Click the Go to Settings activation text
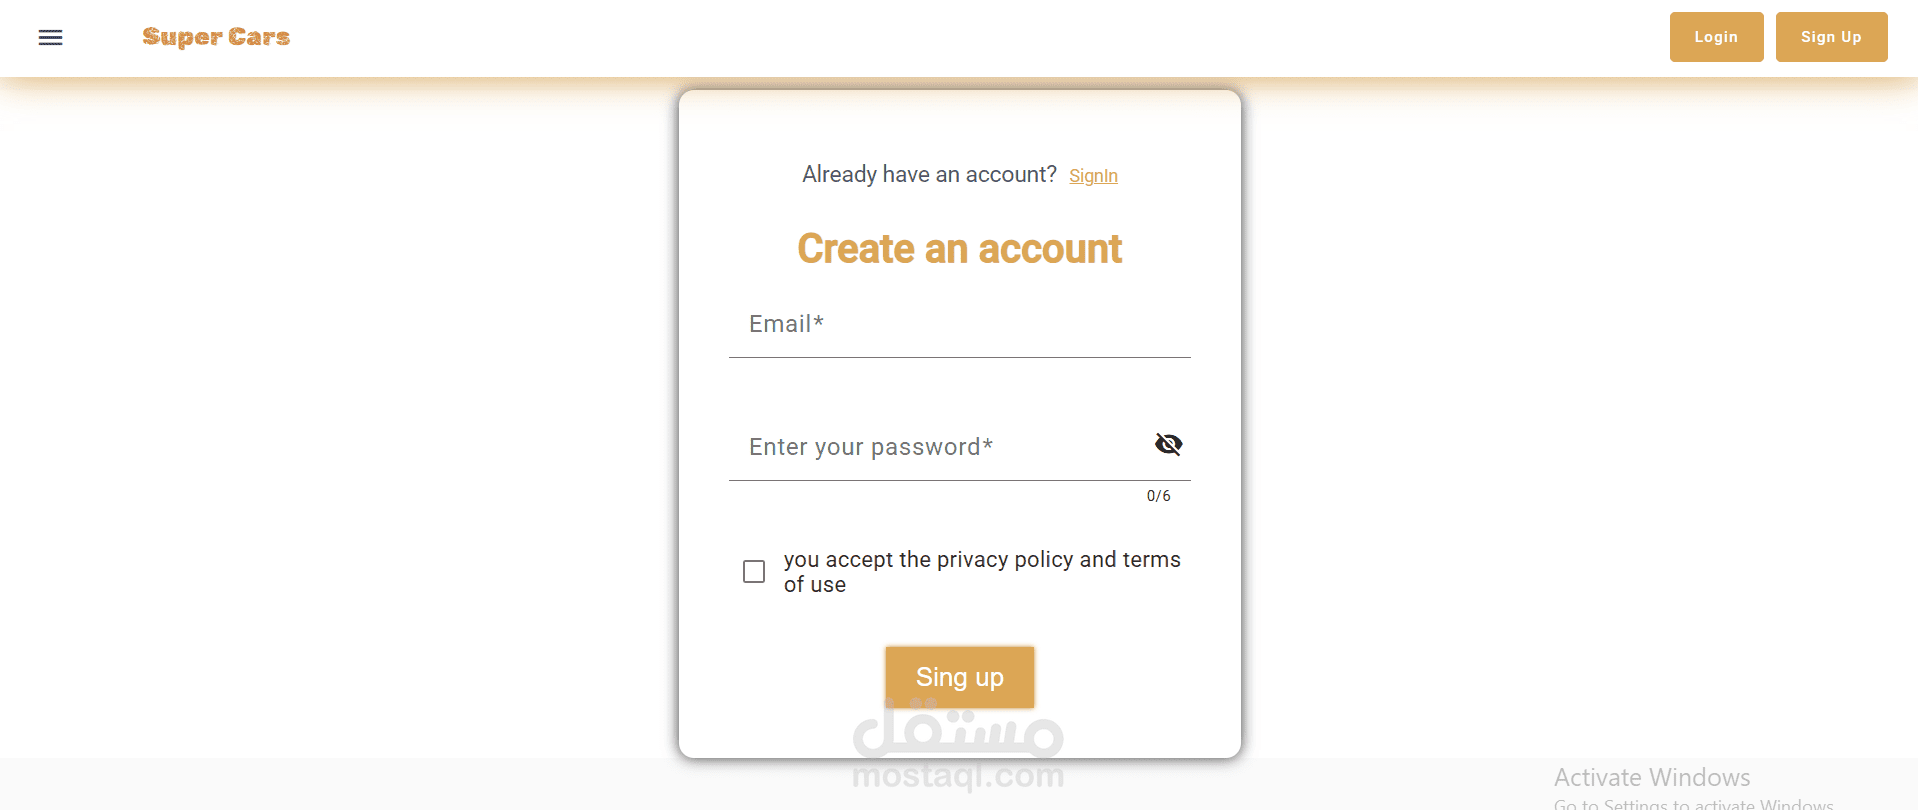This screenshot has width=1918, height=810. 1693,804
